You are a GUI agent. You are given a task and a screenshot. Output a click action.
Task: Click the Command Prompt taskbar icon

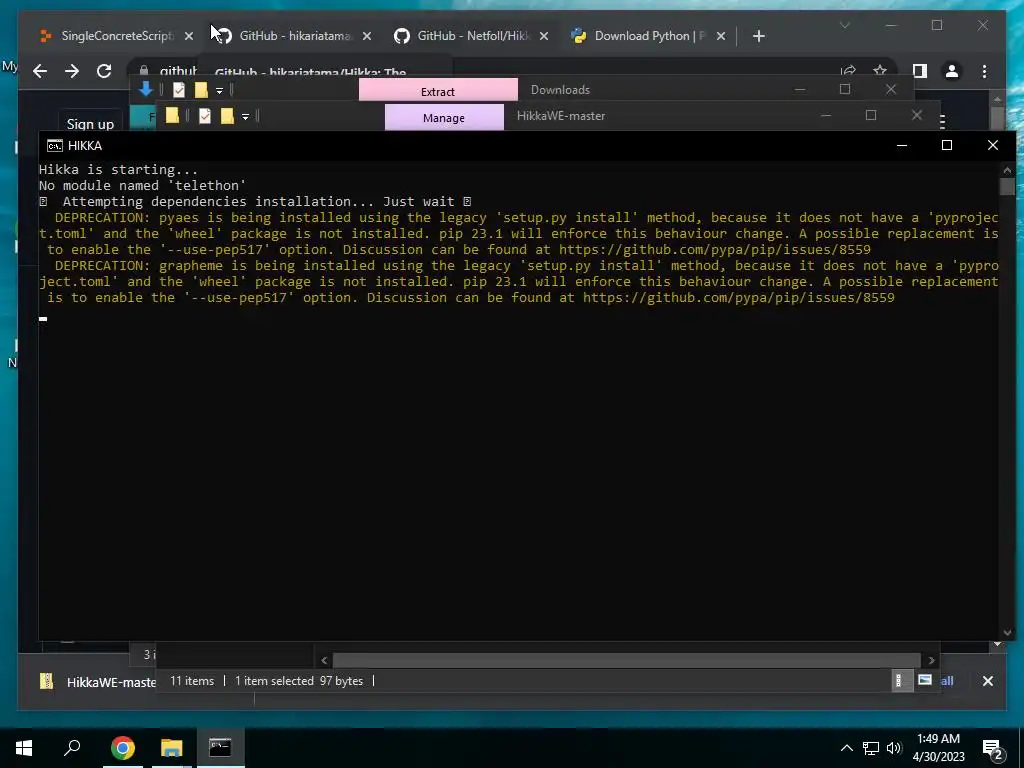(220, 748)
